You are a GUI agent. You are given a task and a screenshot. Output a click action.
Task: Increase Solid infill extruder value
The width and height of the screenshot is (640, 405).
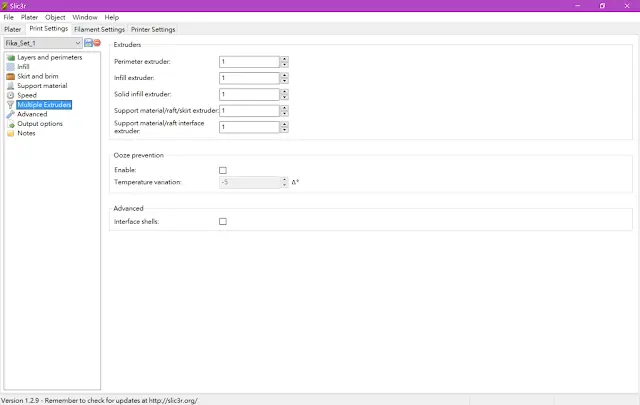(x=284, y=92)
